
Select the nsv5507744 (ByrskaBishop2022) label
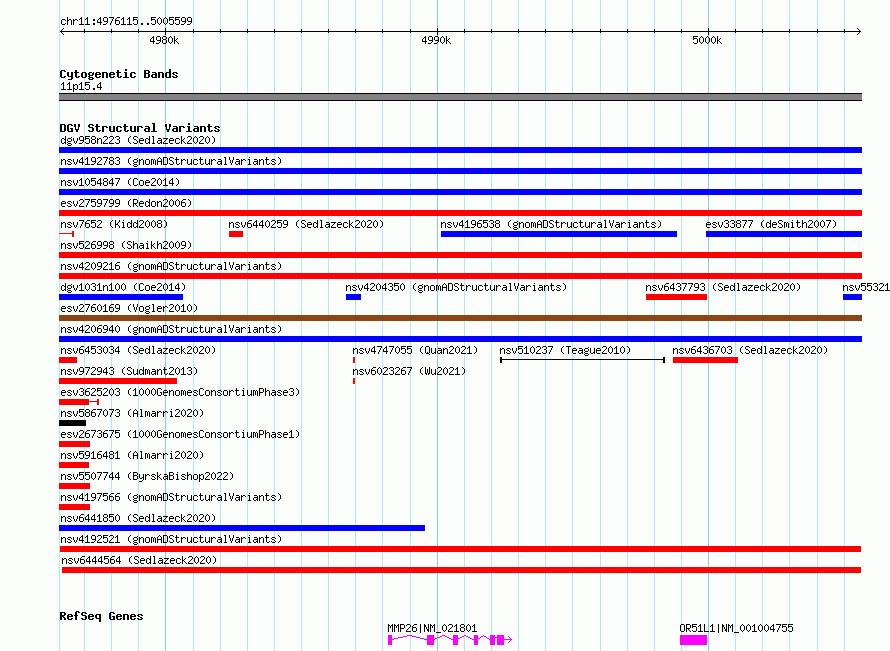[x=147, y=476]
